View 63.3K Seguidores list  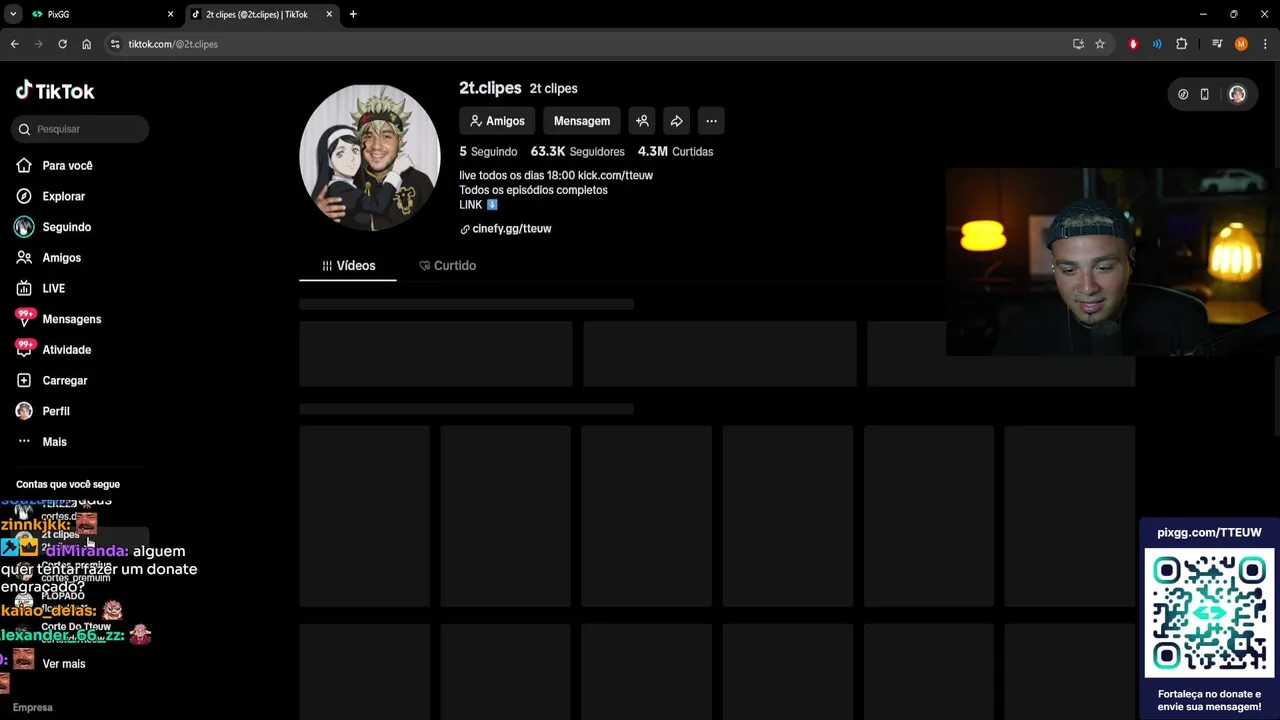pyautogui.click(x=577, y=152)
